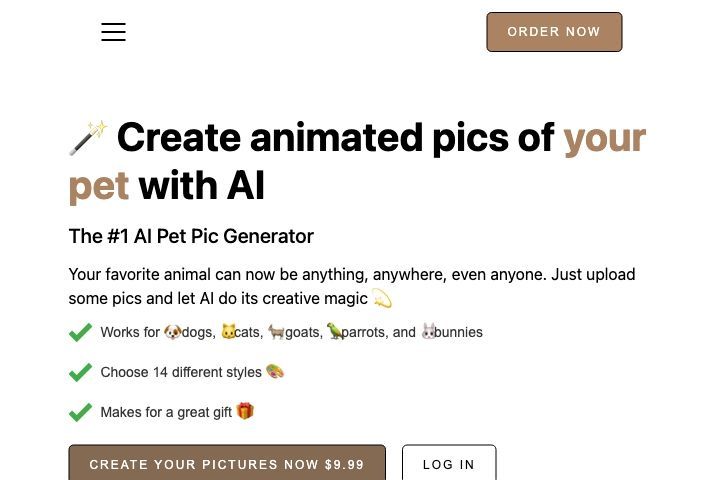Click the bunny emoji next to bunnies
The height and width of the screenshot is (480, 720).
click(428, 331)
